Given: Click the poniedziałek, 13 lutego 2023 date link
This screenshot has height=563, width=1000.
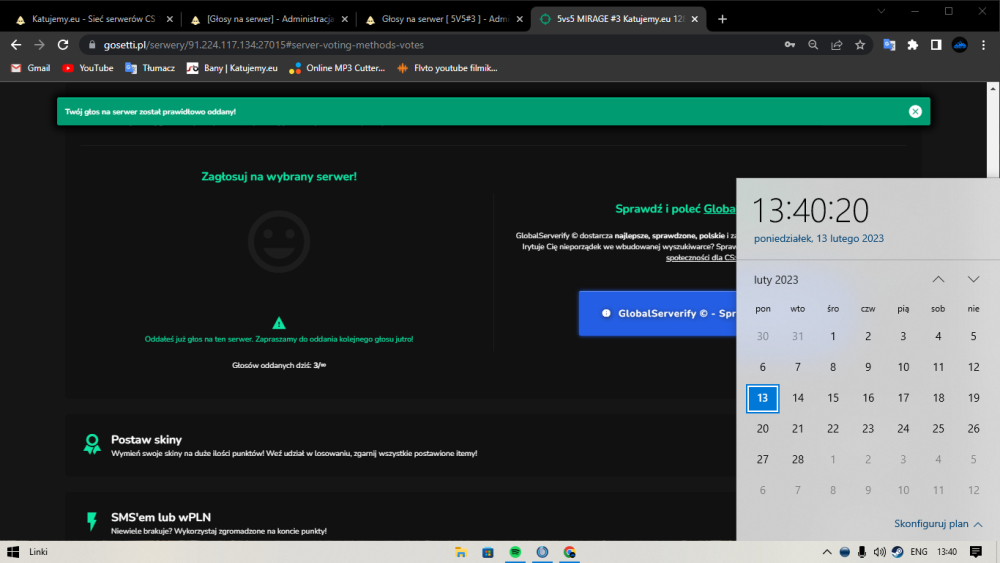Looking at the screenshot, I should click(819, 238).
